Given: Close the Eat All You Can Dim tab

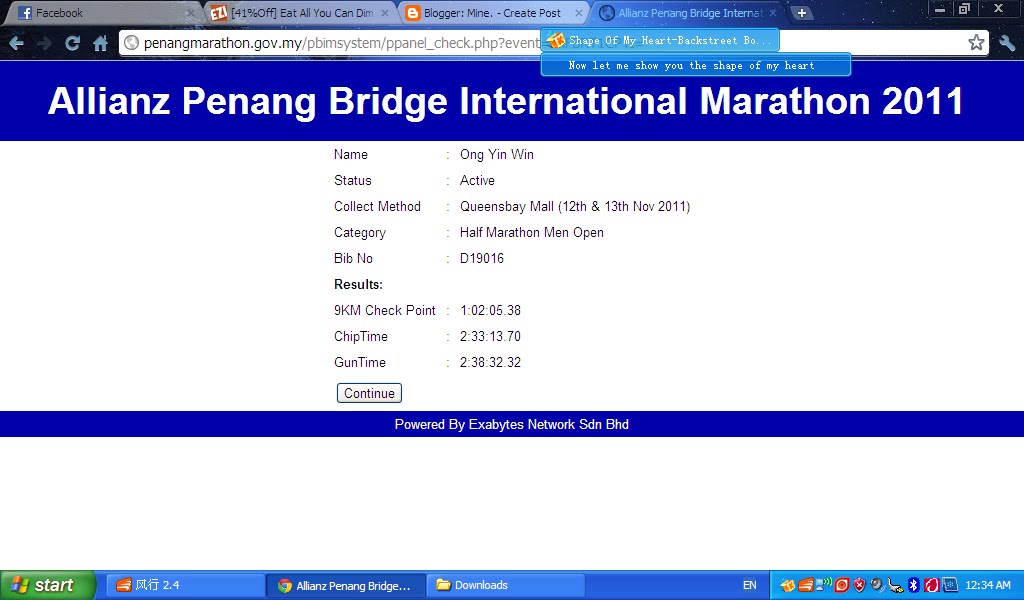Looking at the screenshot, I should click(x=385, y=13).
